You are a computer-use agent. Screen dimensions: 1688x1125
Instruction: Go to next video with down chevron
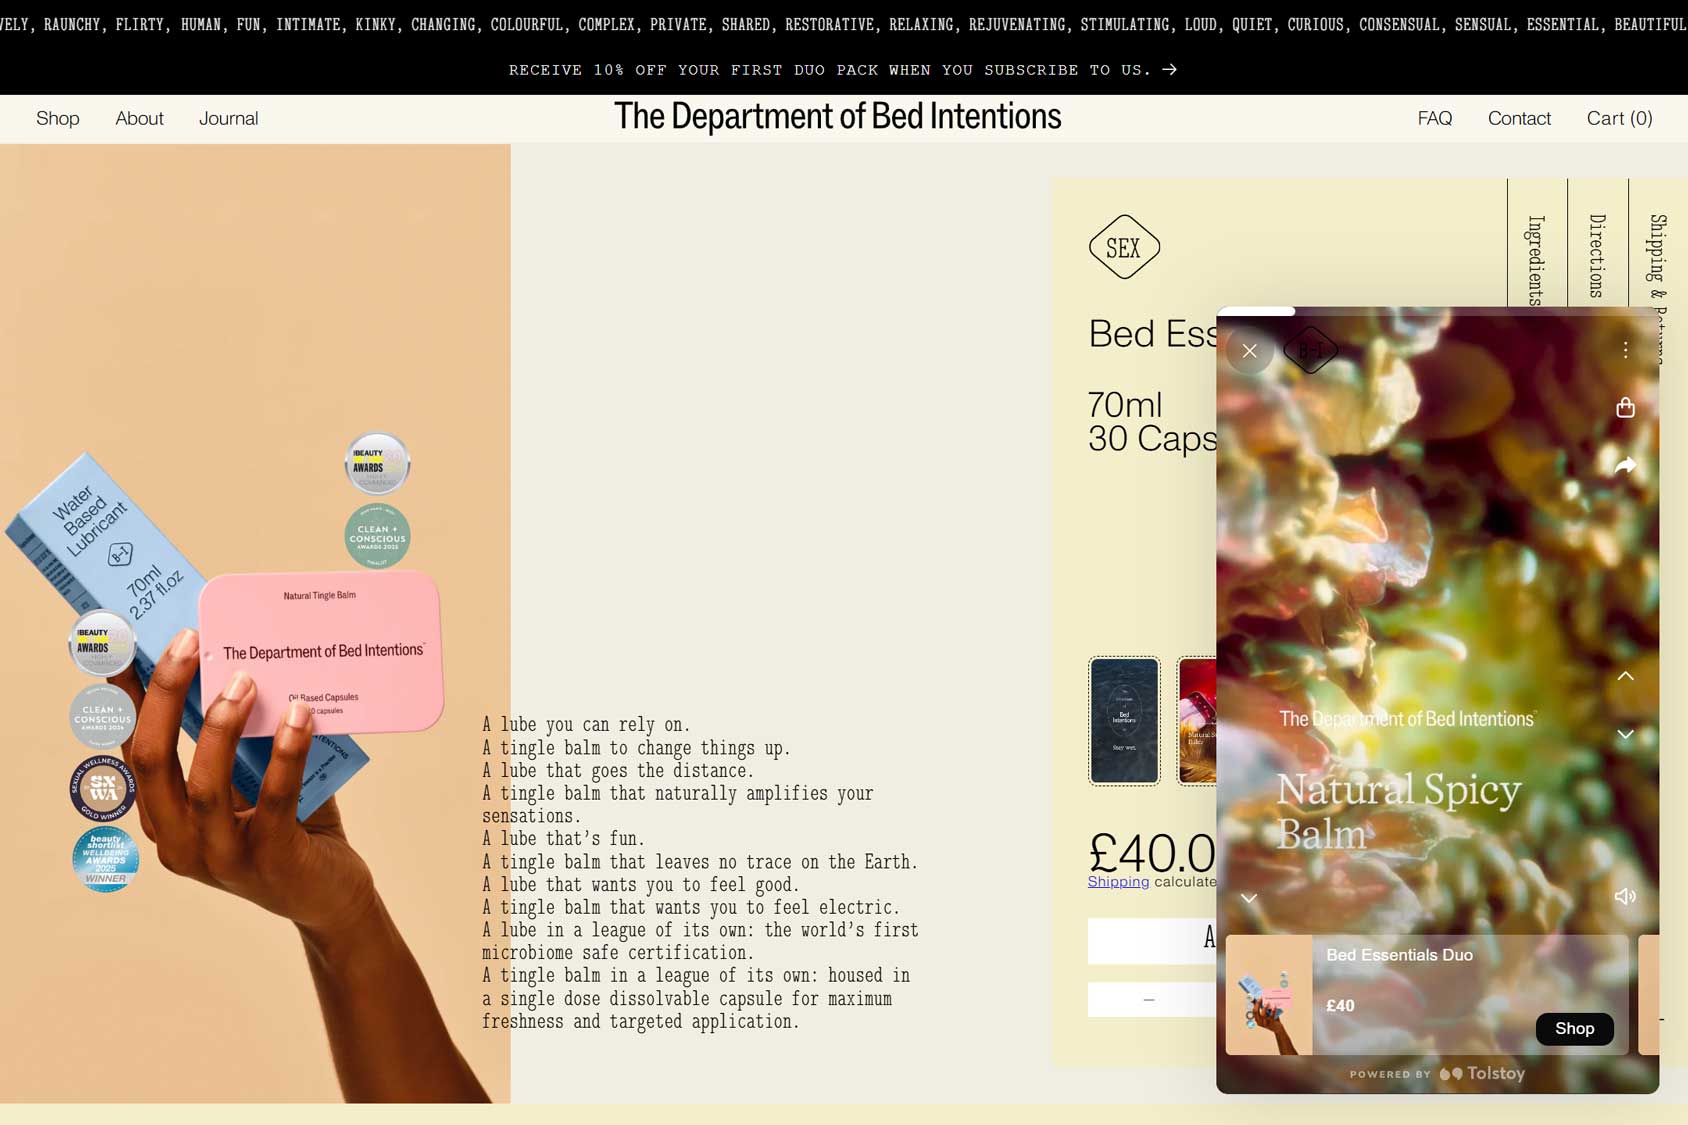coord(1625,734)
